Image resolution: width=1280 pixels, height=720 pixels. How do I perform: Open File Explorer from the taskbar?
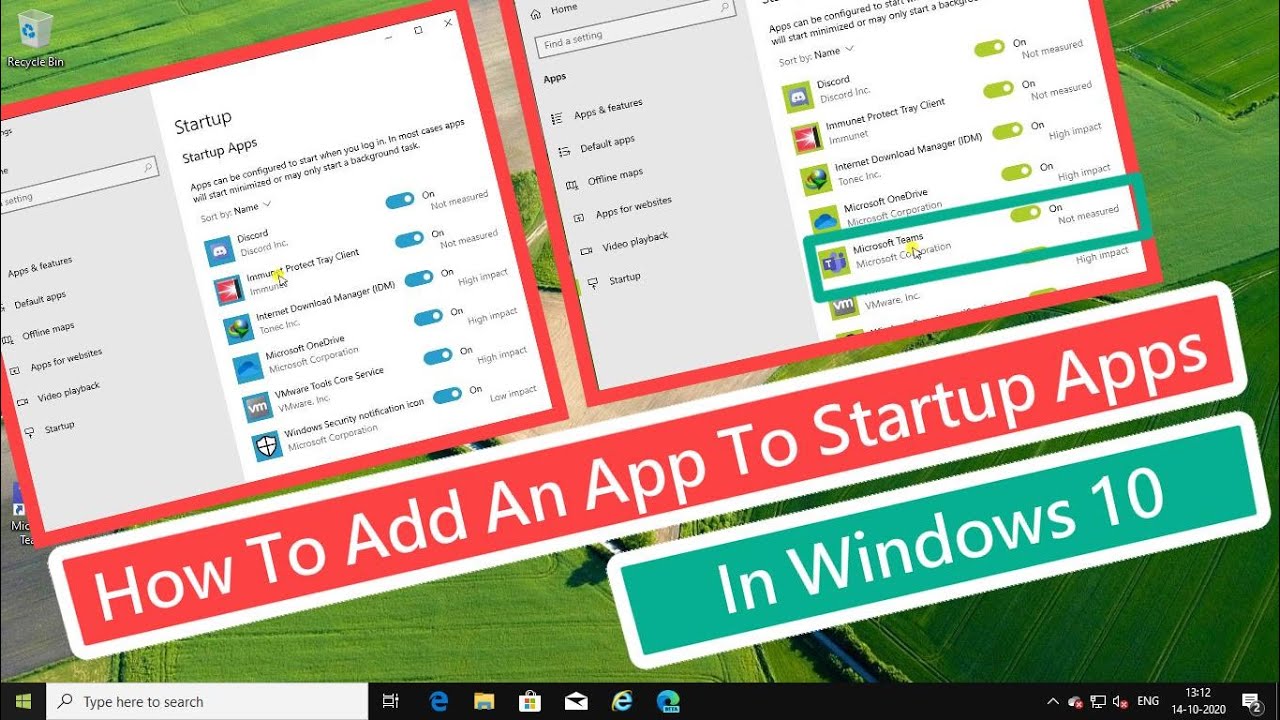coord(484,701)
